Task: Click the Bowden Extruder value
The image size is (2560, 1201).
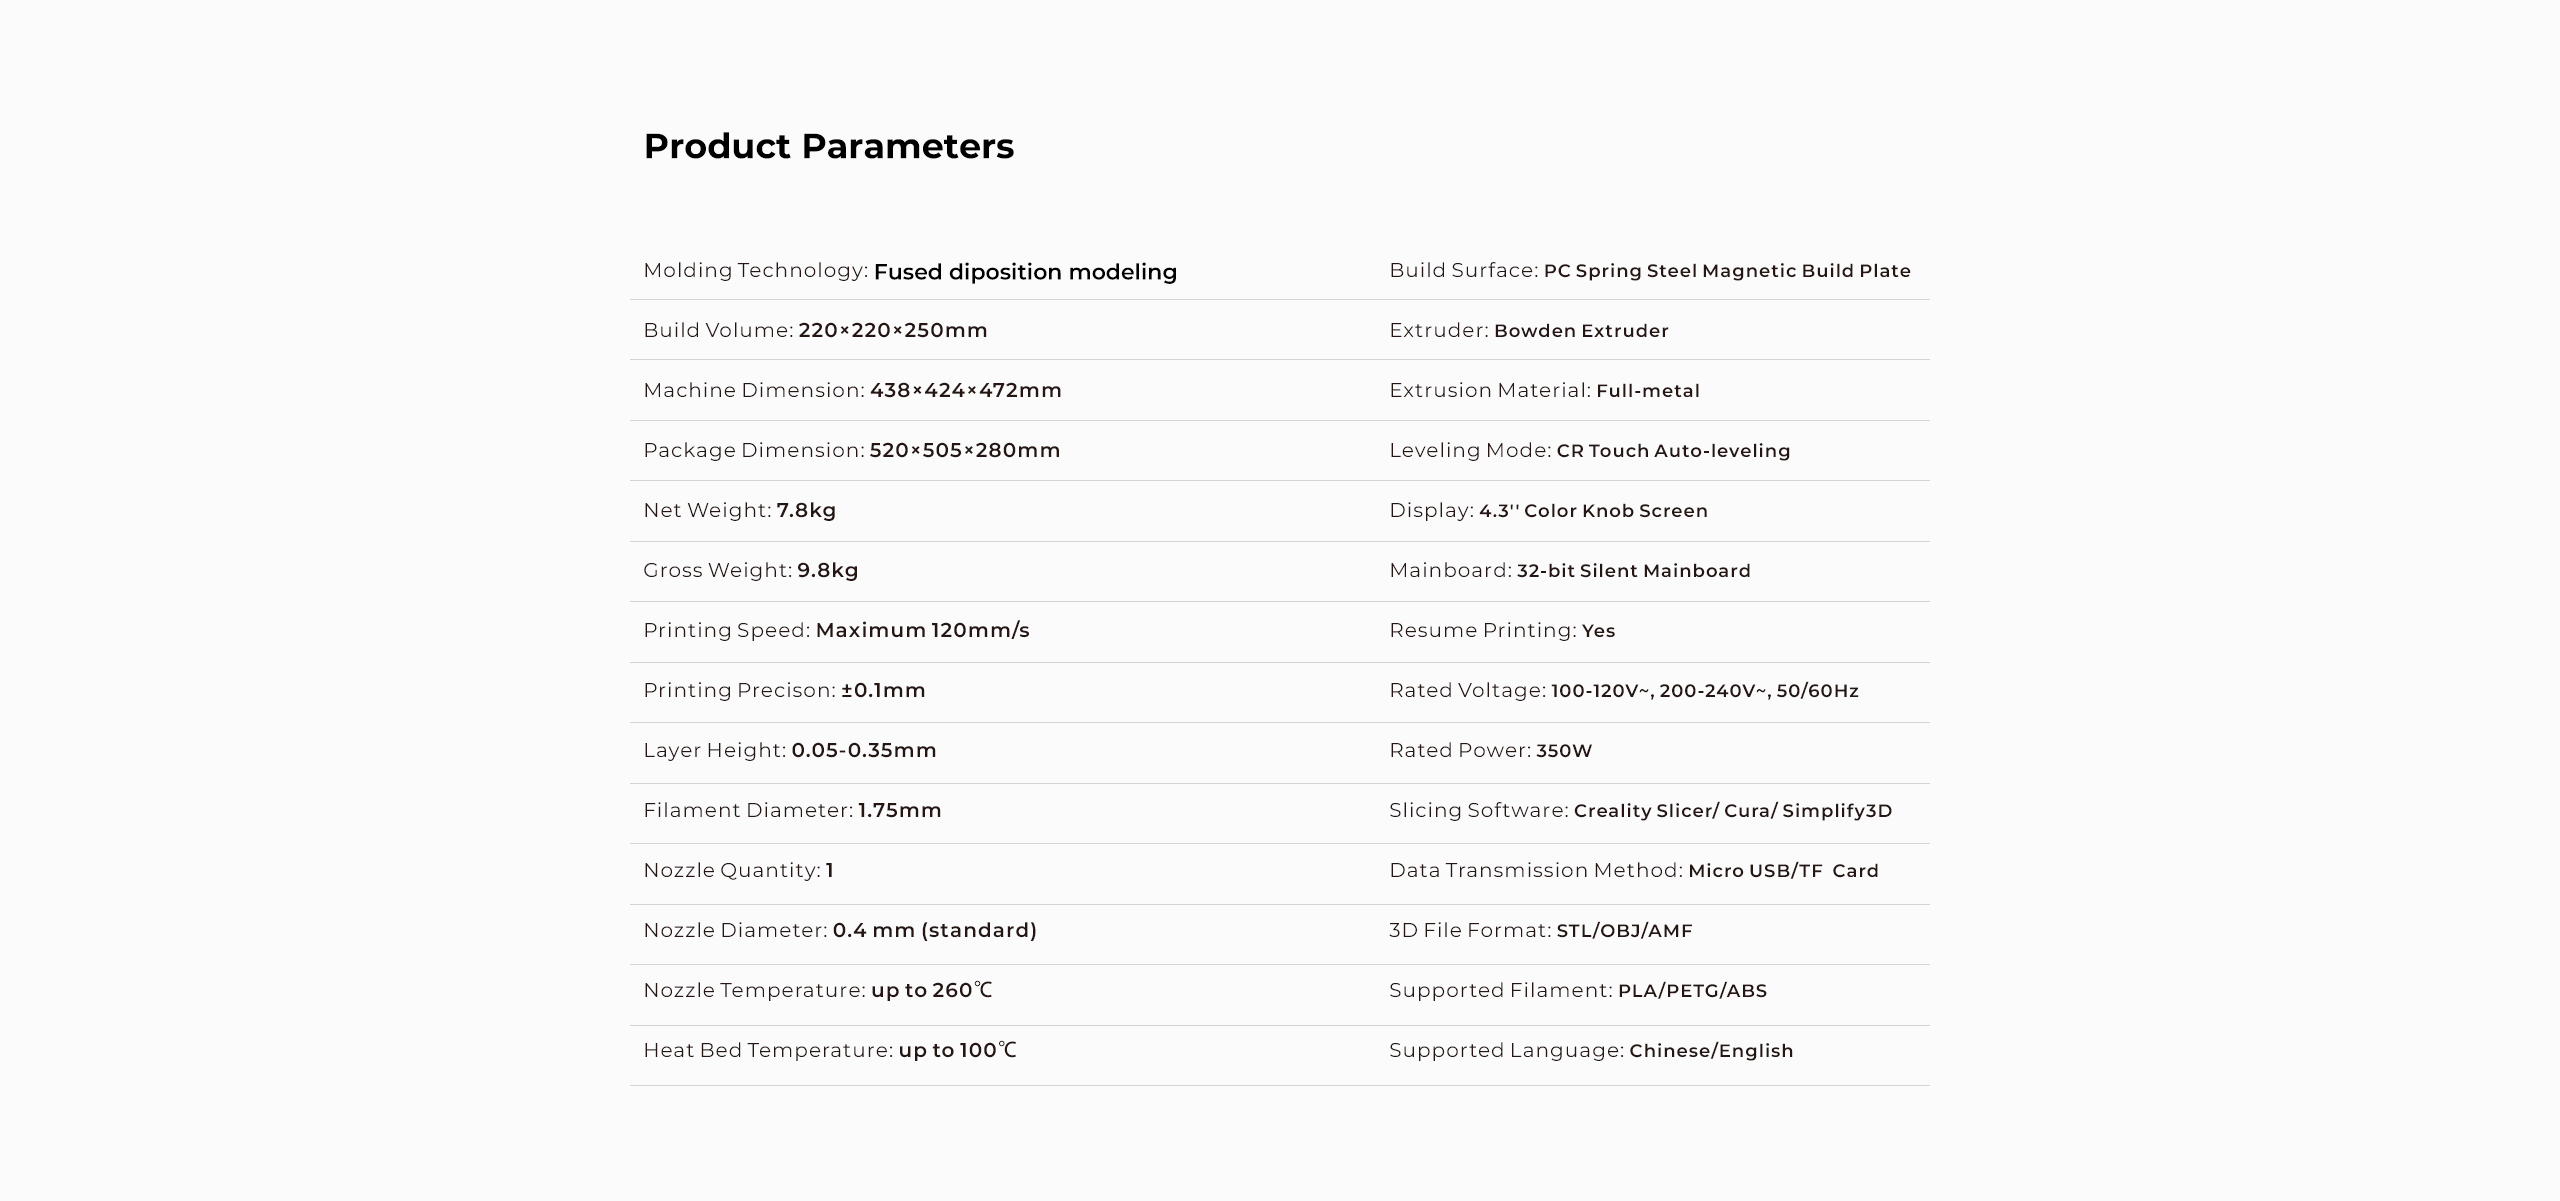Action: click(1581, 331)
